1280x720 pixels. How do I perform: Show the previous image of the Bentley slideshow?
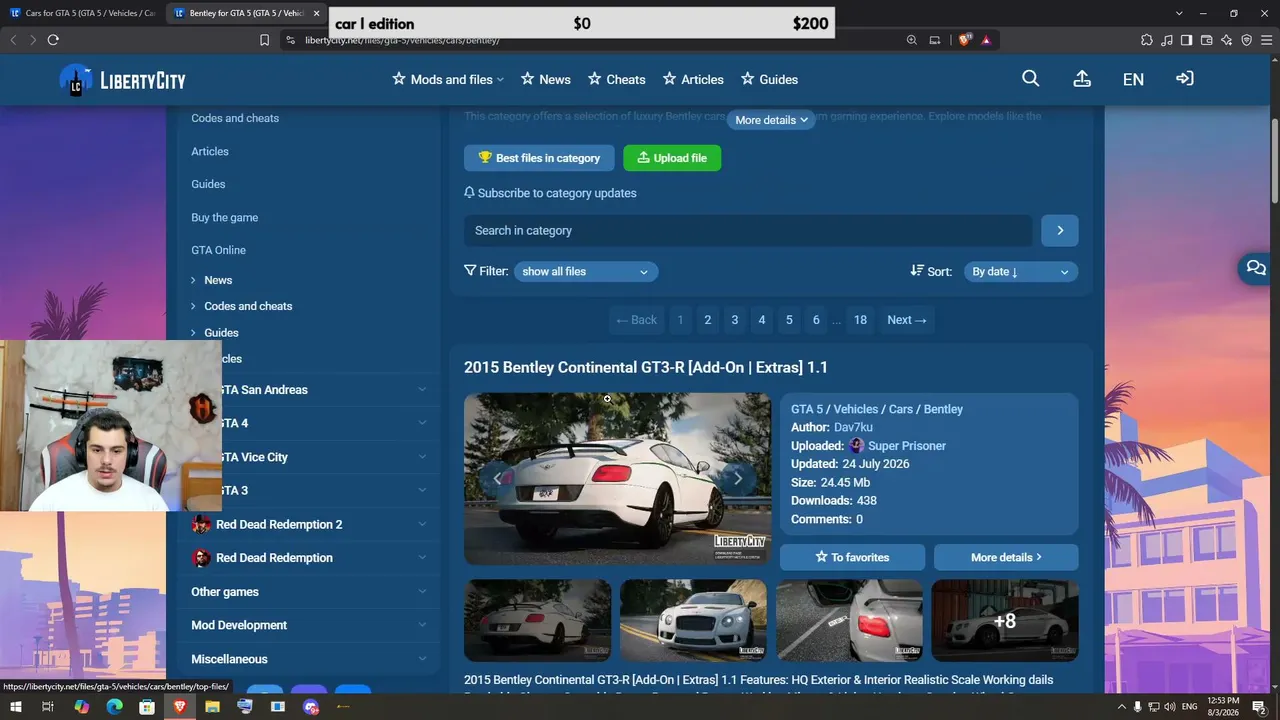tap(497, 478)
